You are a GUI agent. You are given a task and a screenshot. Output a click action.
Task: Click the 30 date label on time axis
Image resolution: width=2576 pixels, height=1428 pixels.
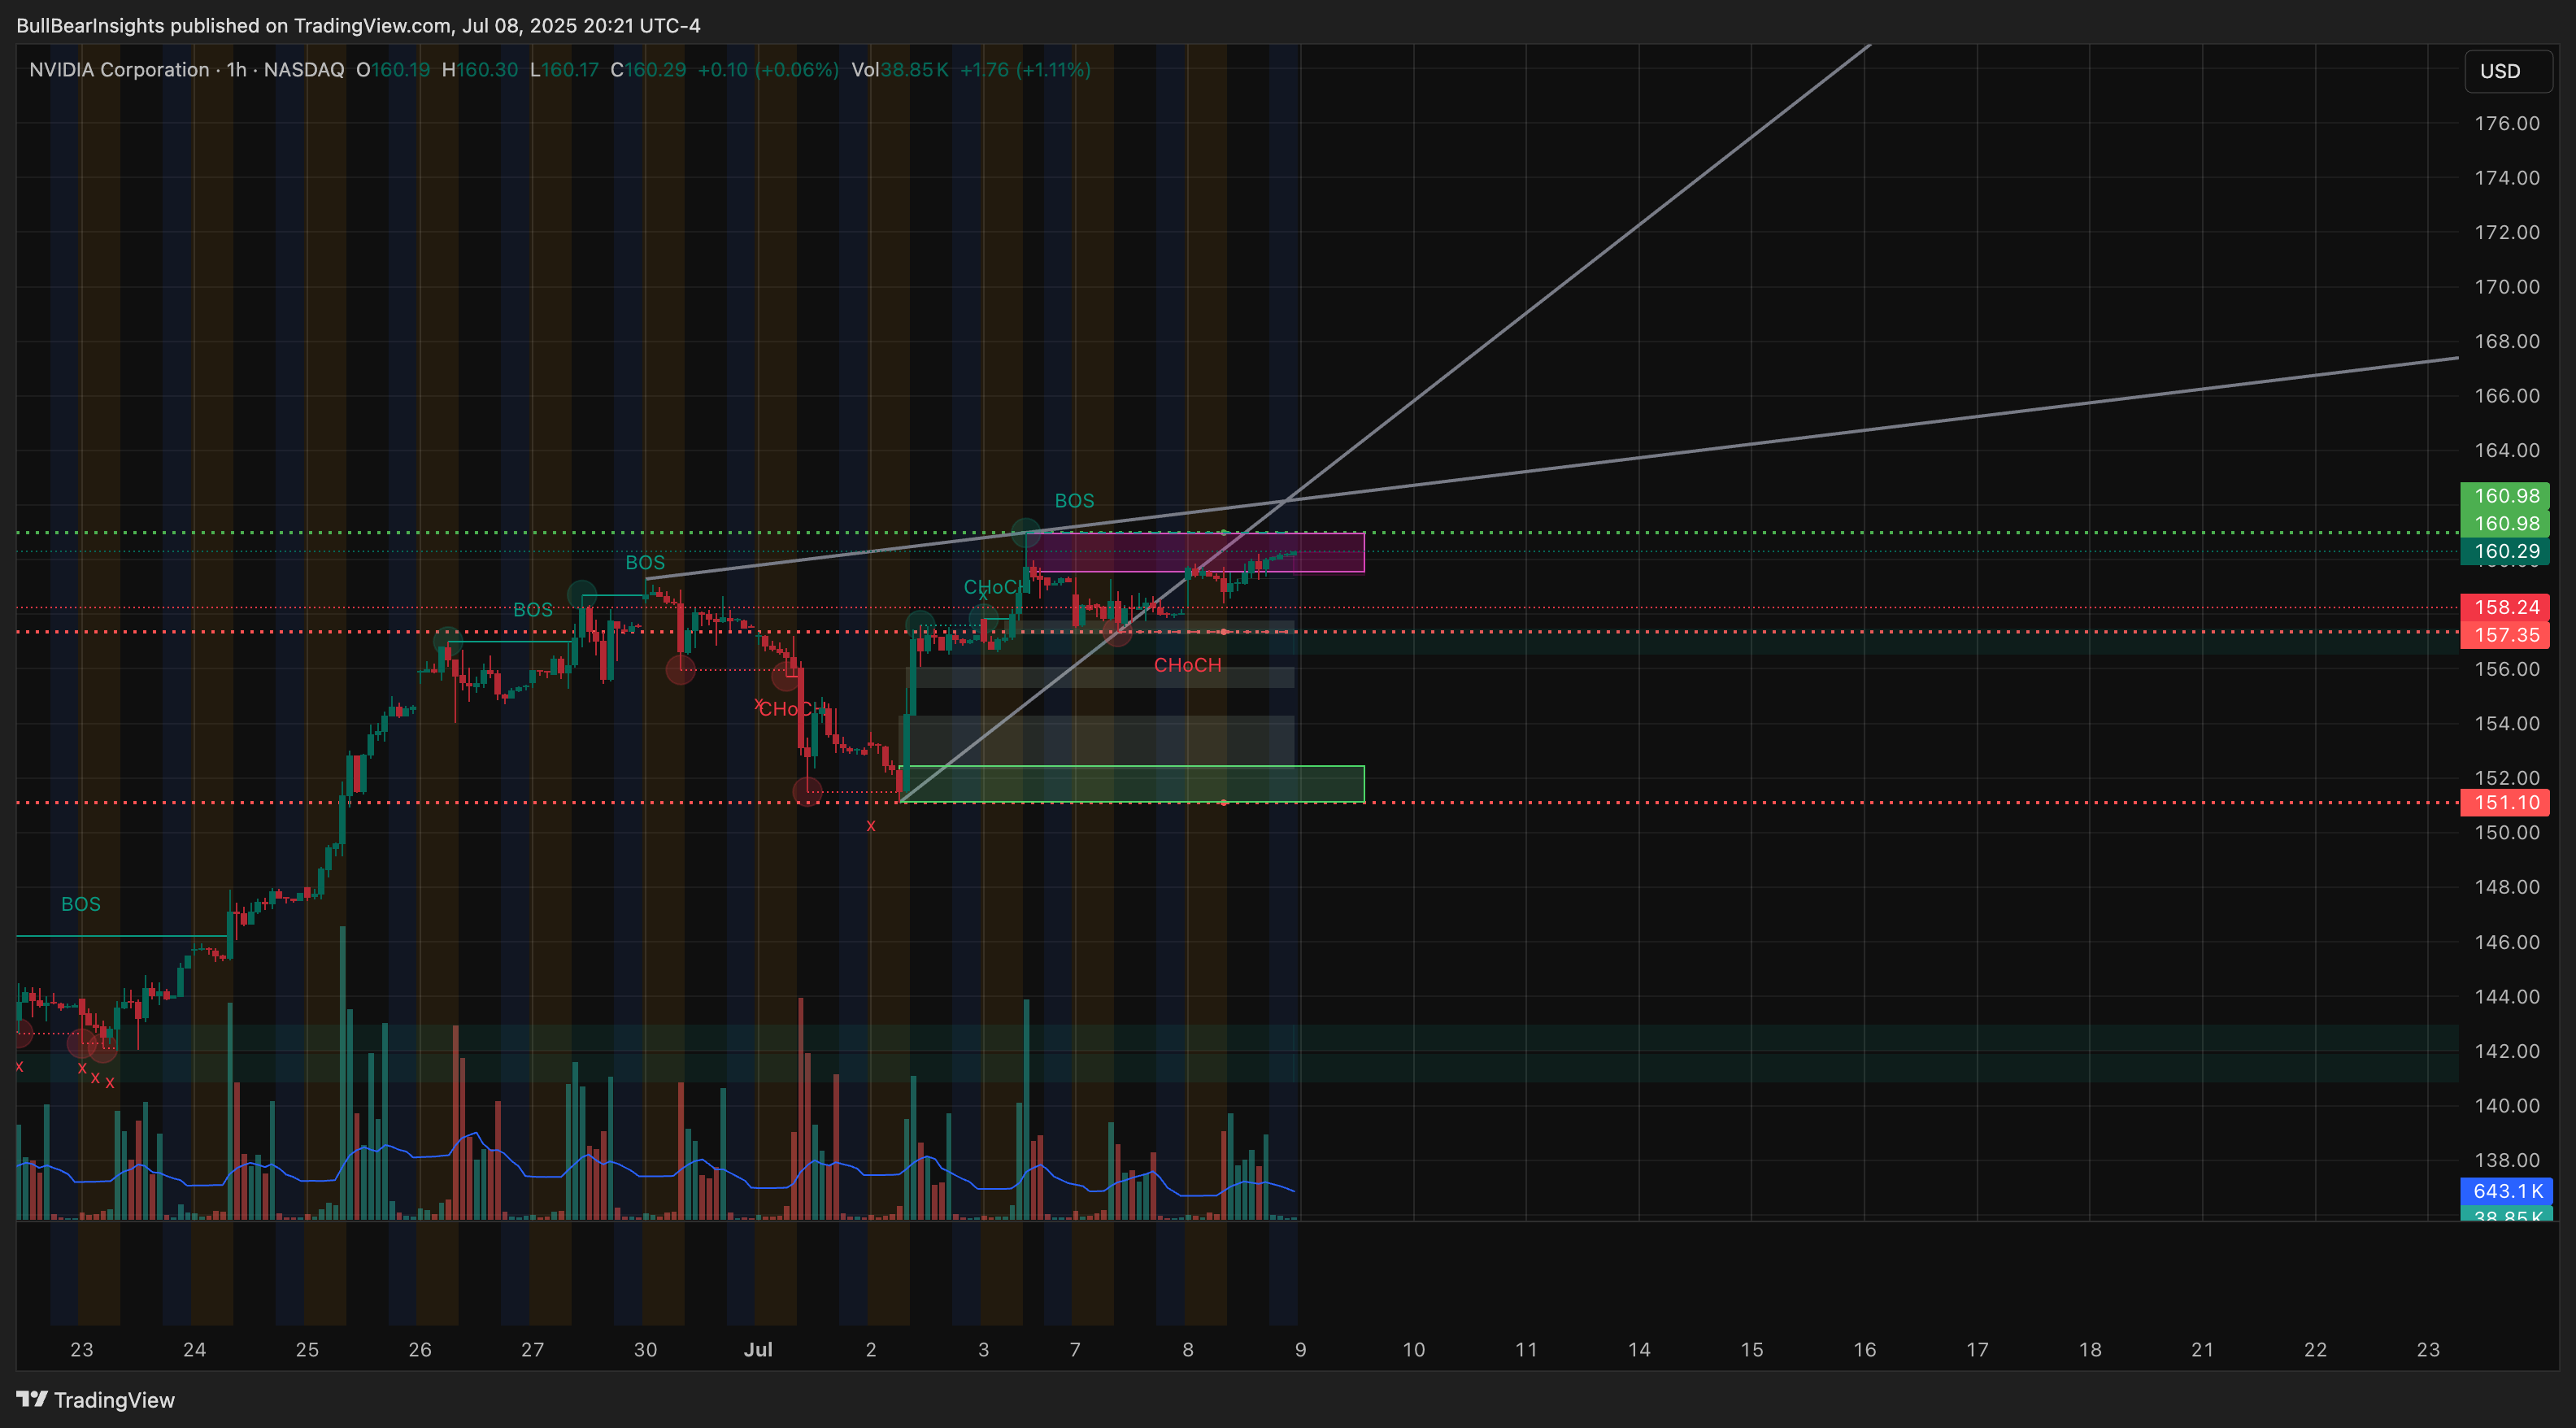645,1349
